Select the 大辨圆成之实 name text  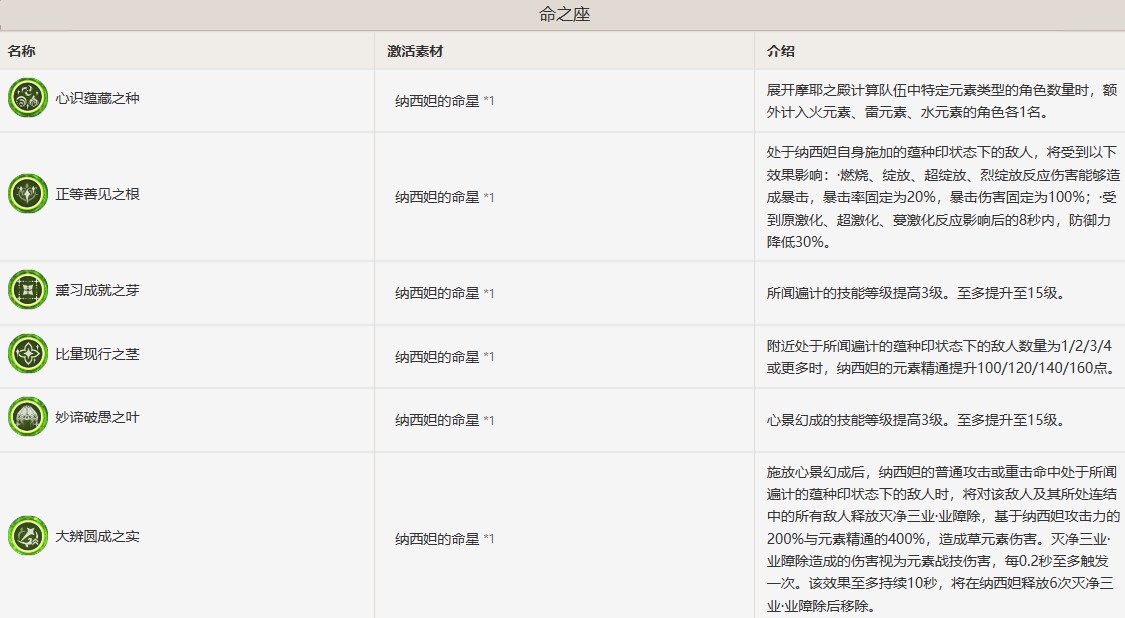pos(98,536)
